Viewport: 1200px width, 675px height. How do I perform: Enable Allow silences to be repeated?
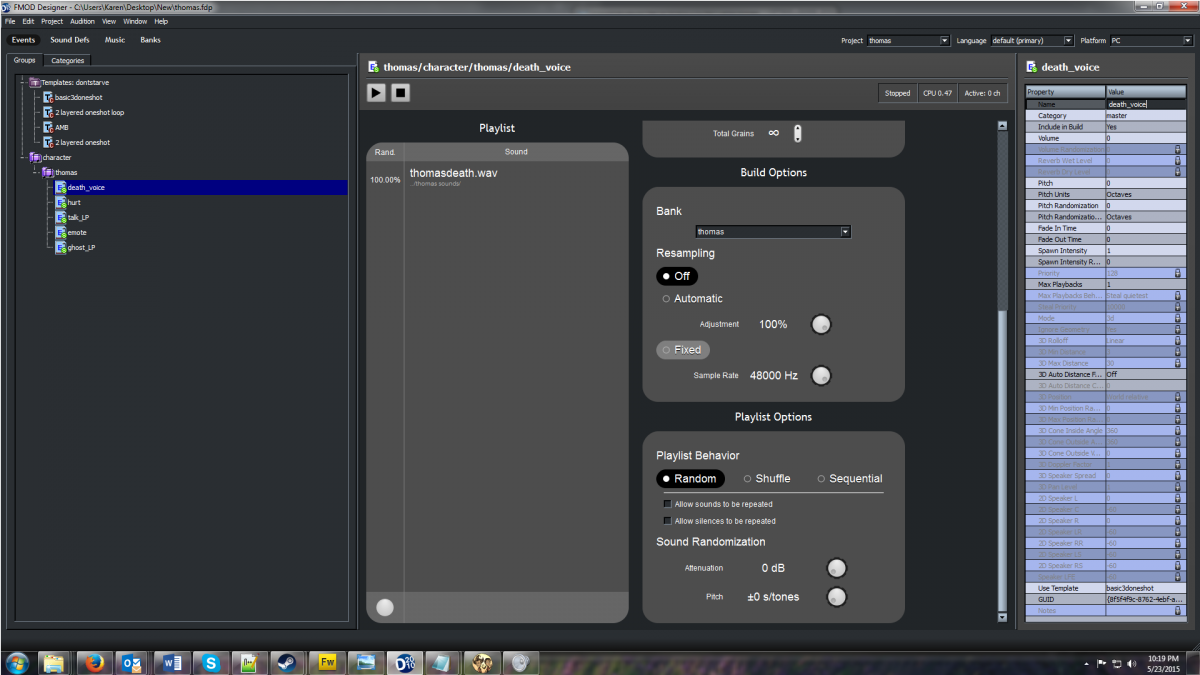click(x=667, y=521)
